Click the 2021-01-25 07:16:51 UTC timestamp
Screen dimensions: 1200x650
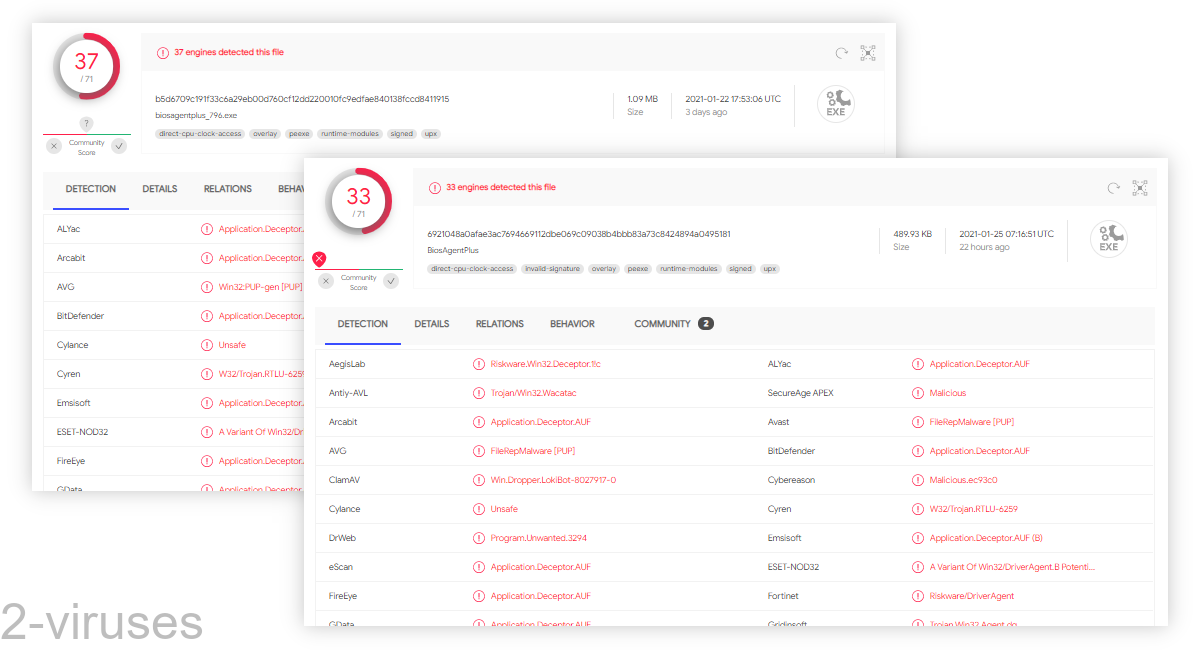click(1007, 234)
